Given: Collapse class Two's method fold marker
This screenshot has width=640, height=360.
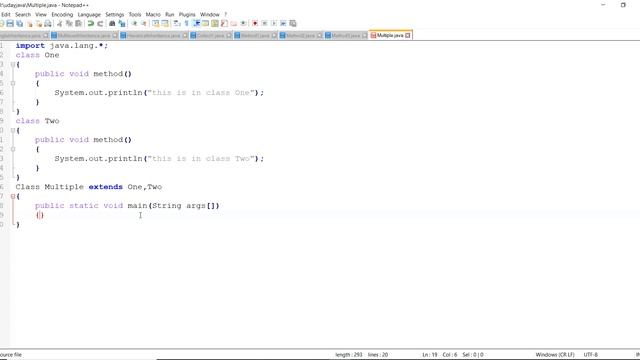Looking at the screenshot, I should pos(13,149).
